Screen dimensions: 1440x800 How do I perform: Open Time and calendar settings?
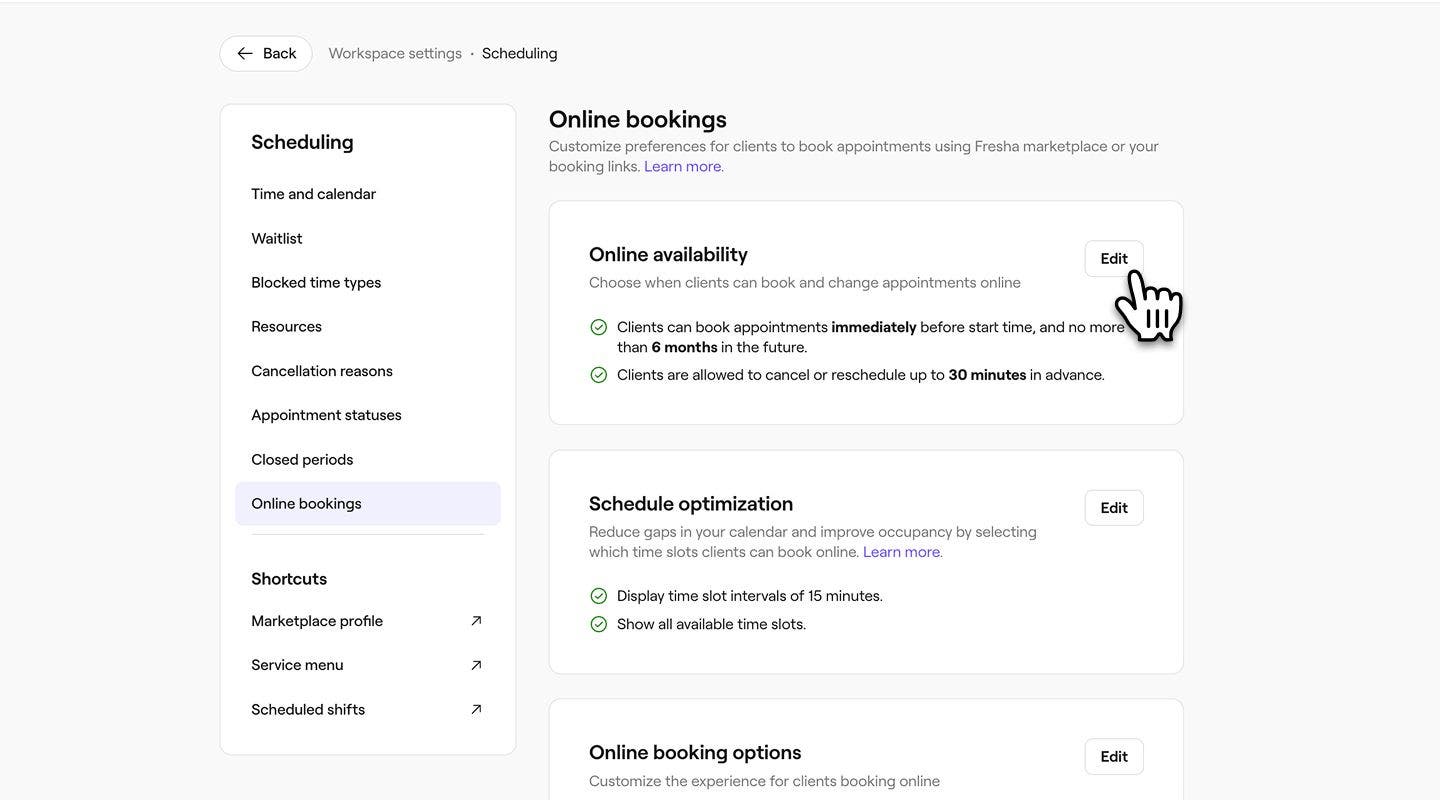313,194
